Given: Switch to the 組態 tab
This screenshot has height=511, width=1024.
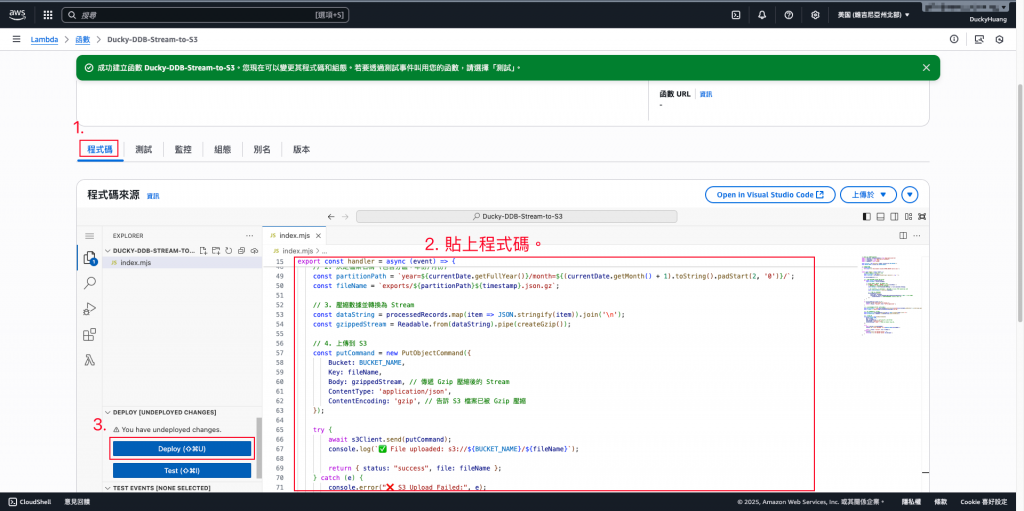Looking at the screenshot, I should (223, 149).
